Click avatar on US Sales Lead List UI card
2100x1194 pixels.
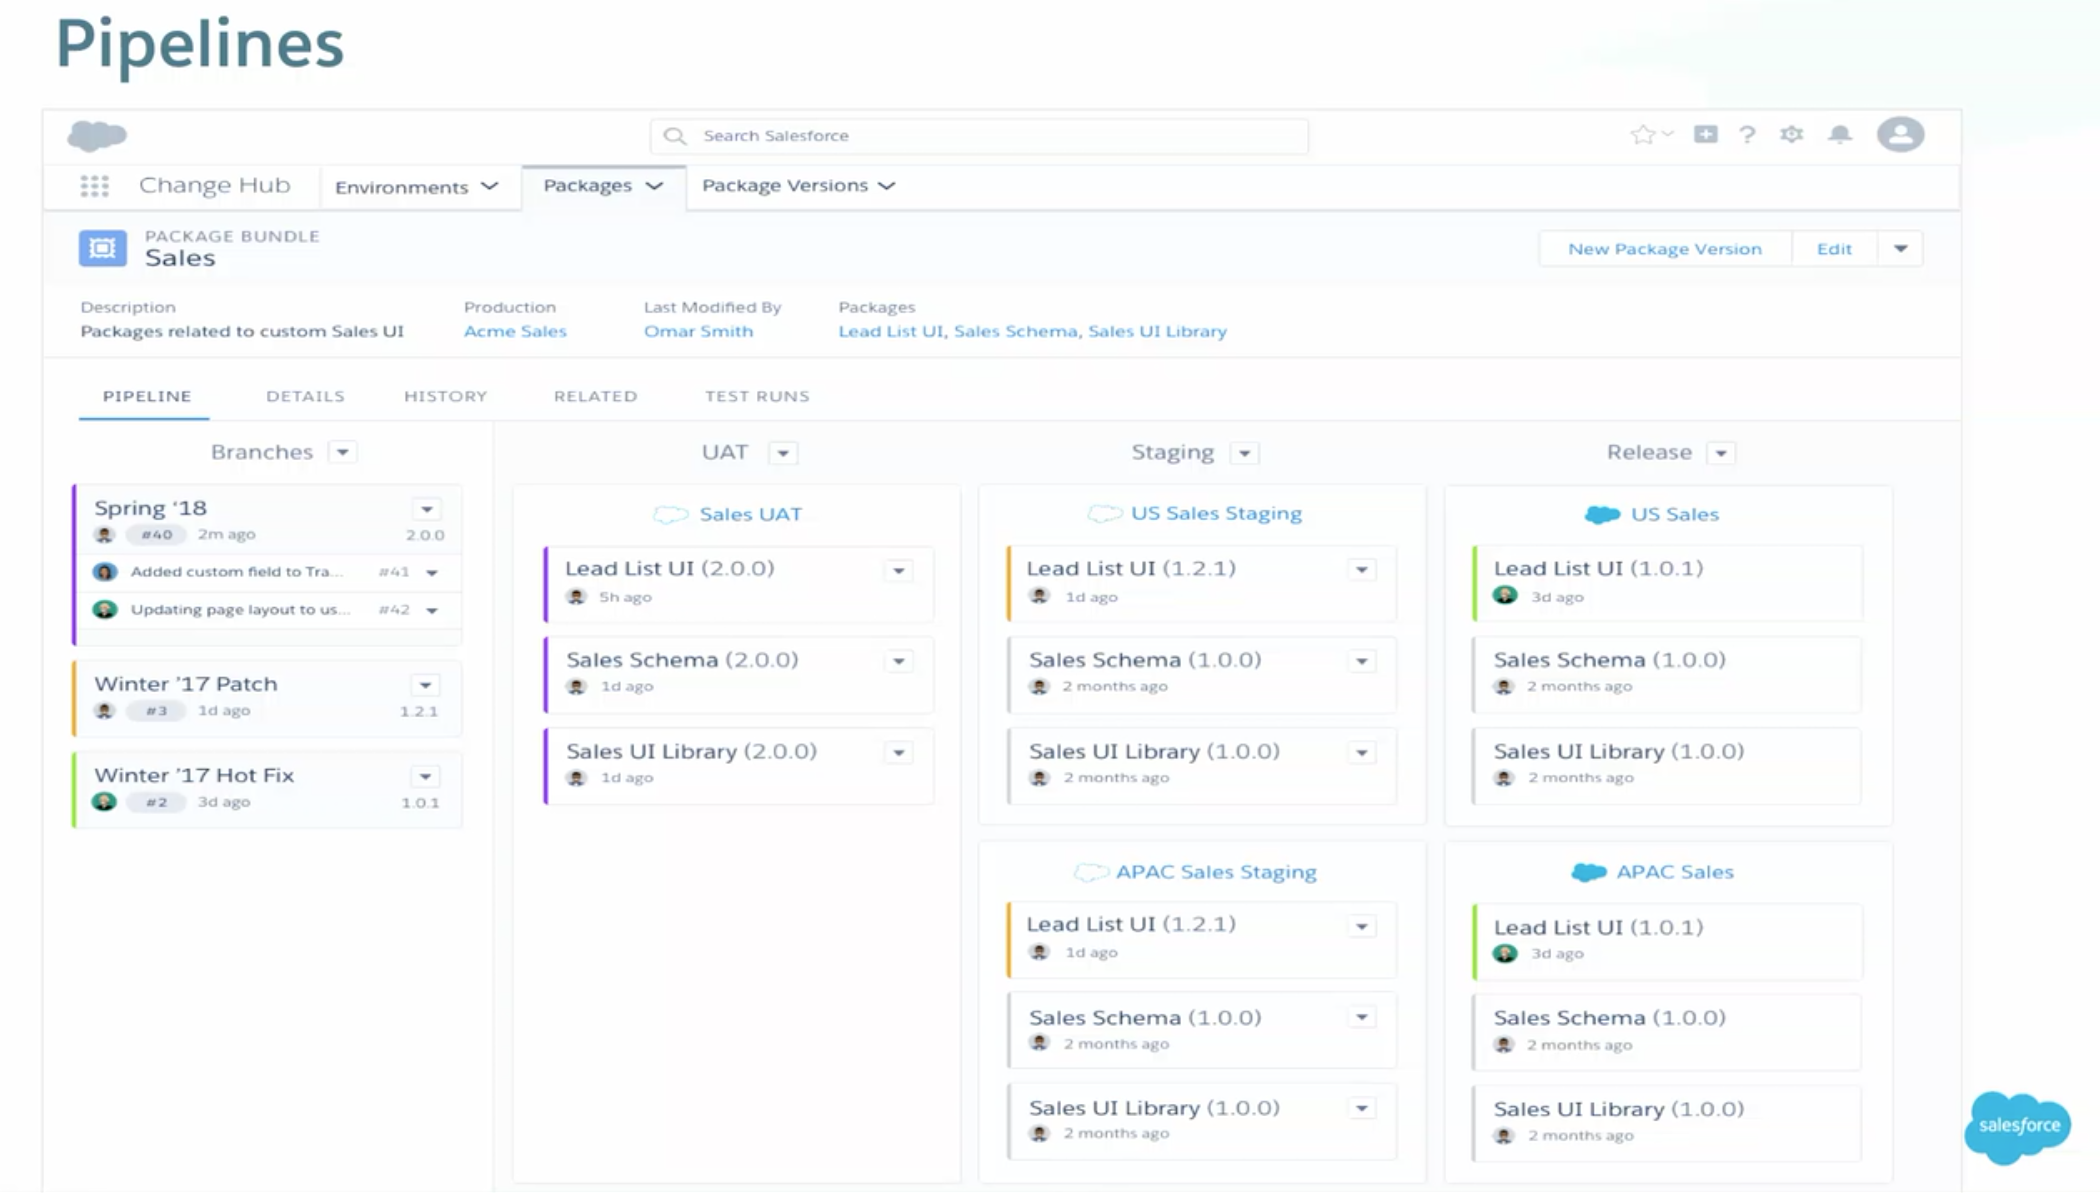(x=1505, y=596)
